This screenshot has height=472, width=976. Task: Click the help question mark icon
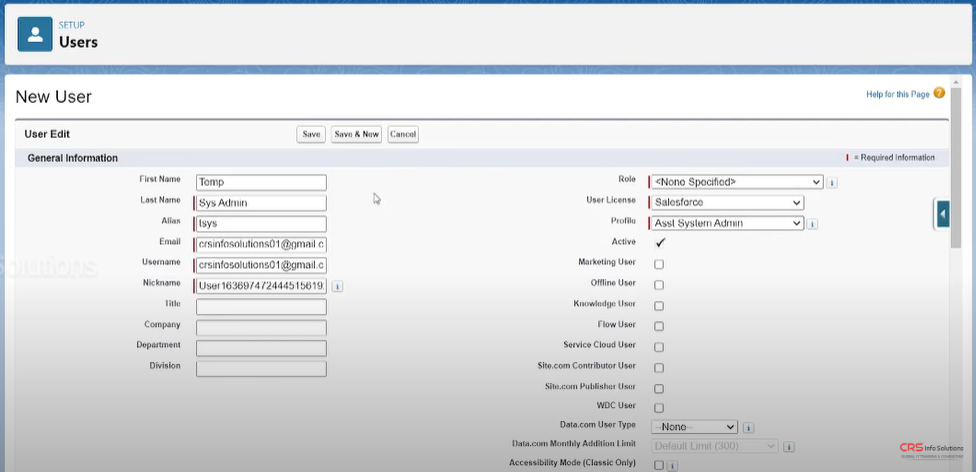tap(939, 93)
